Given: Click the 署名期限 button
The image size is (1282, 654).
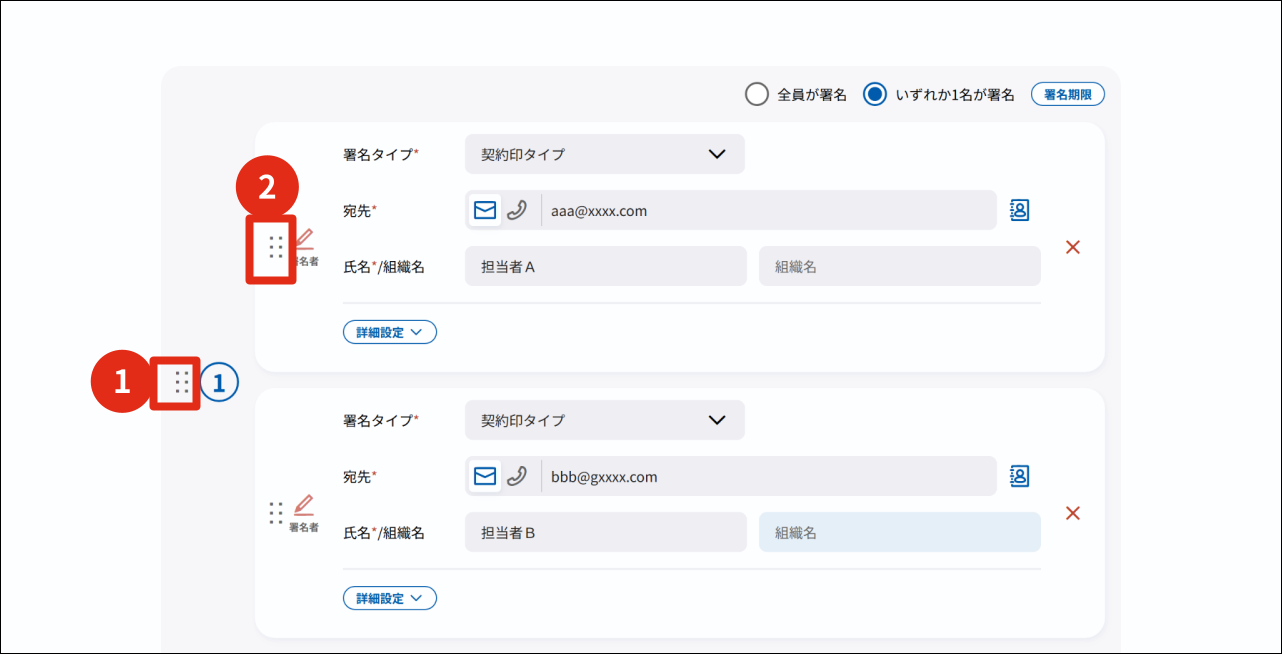Looking at the screenshot, I should pos(1067,95).
